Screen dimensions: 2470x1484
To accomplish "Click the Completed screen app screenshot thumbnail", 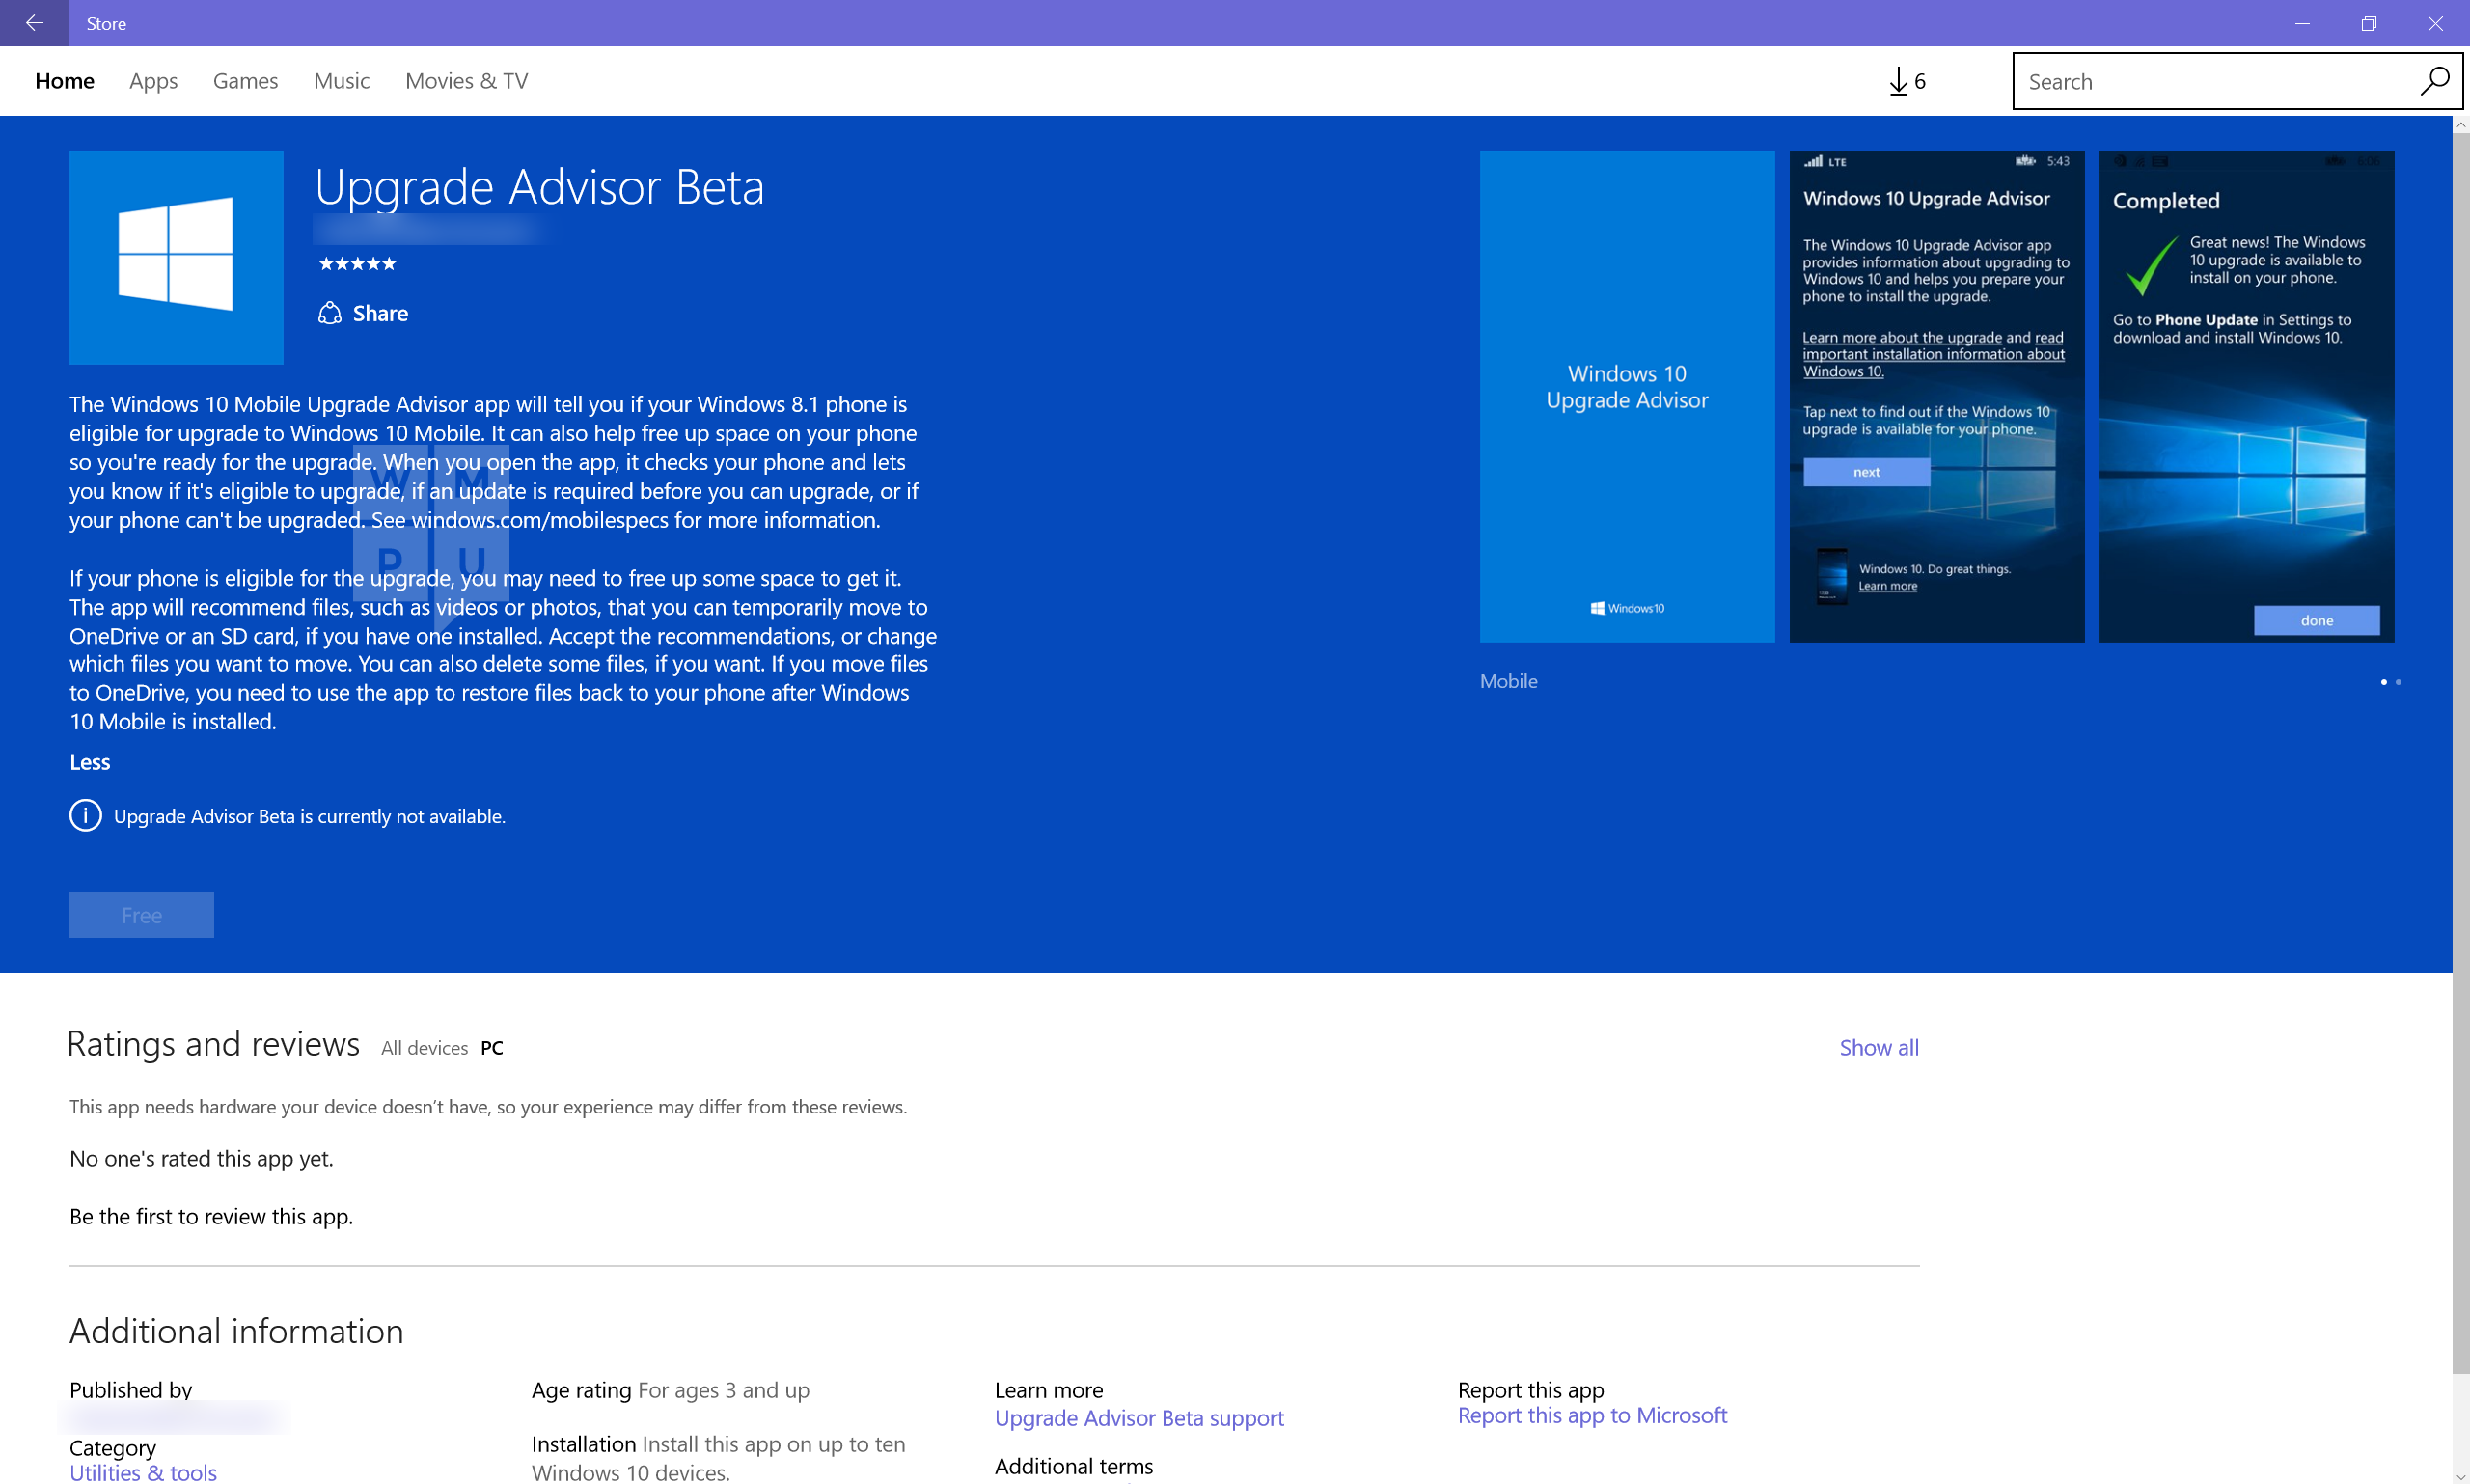I will (x=2257, y=396).
